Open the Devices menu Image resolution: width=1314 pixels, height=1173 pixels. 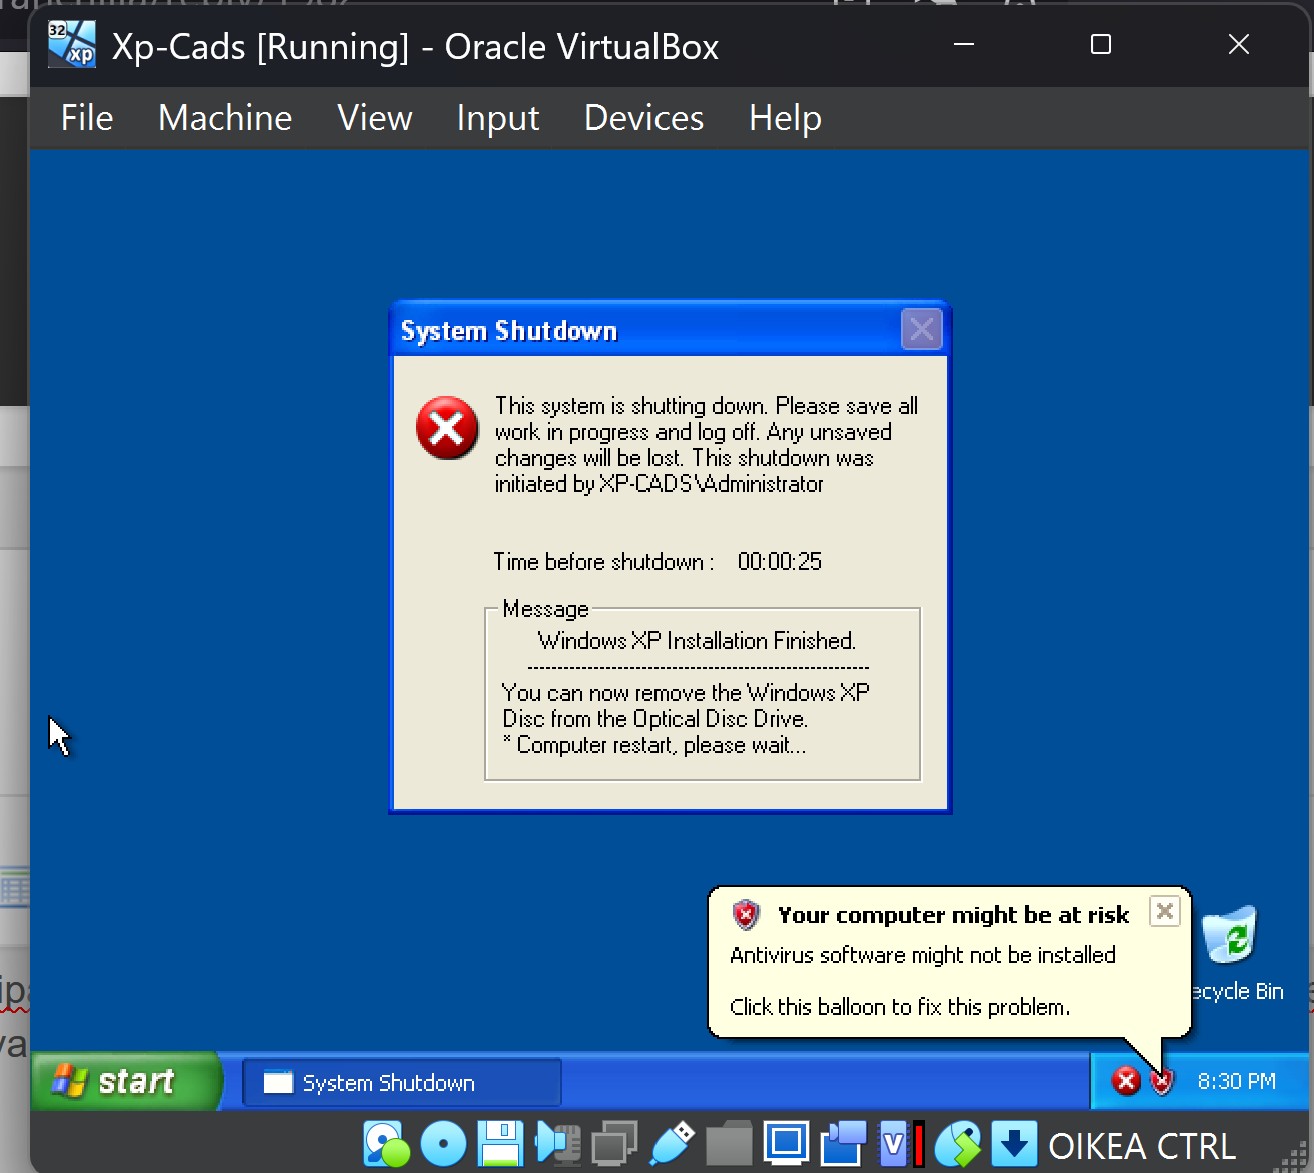[644, 118]
